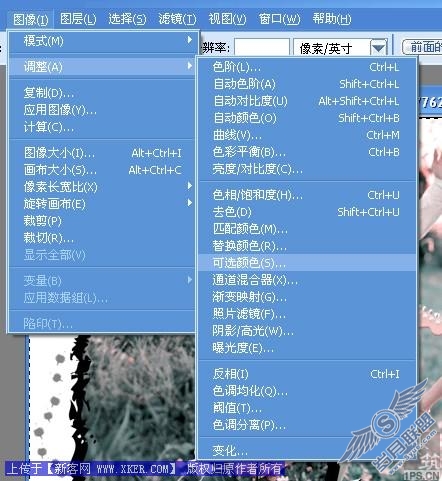Viewport: 442px width, 481px height.
Task: Open the 滤镜(T) menu
Action: click(177, 19)
